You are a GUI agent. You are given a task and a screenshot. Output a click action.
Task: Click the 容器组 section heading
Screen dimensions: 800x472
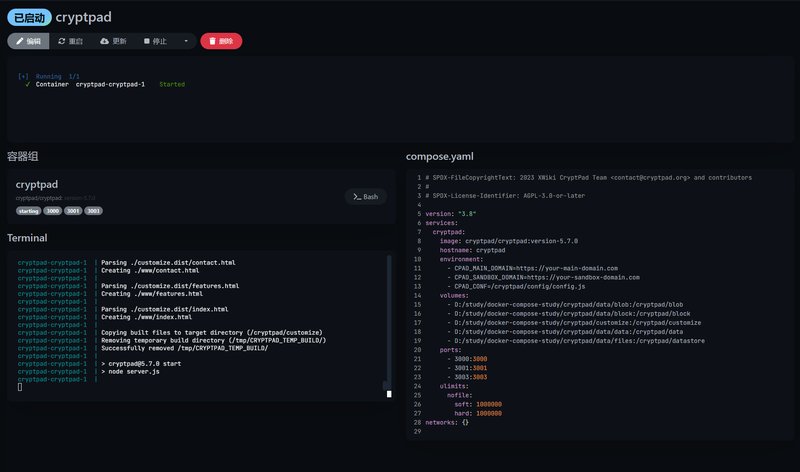(22, 157)
